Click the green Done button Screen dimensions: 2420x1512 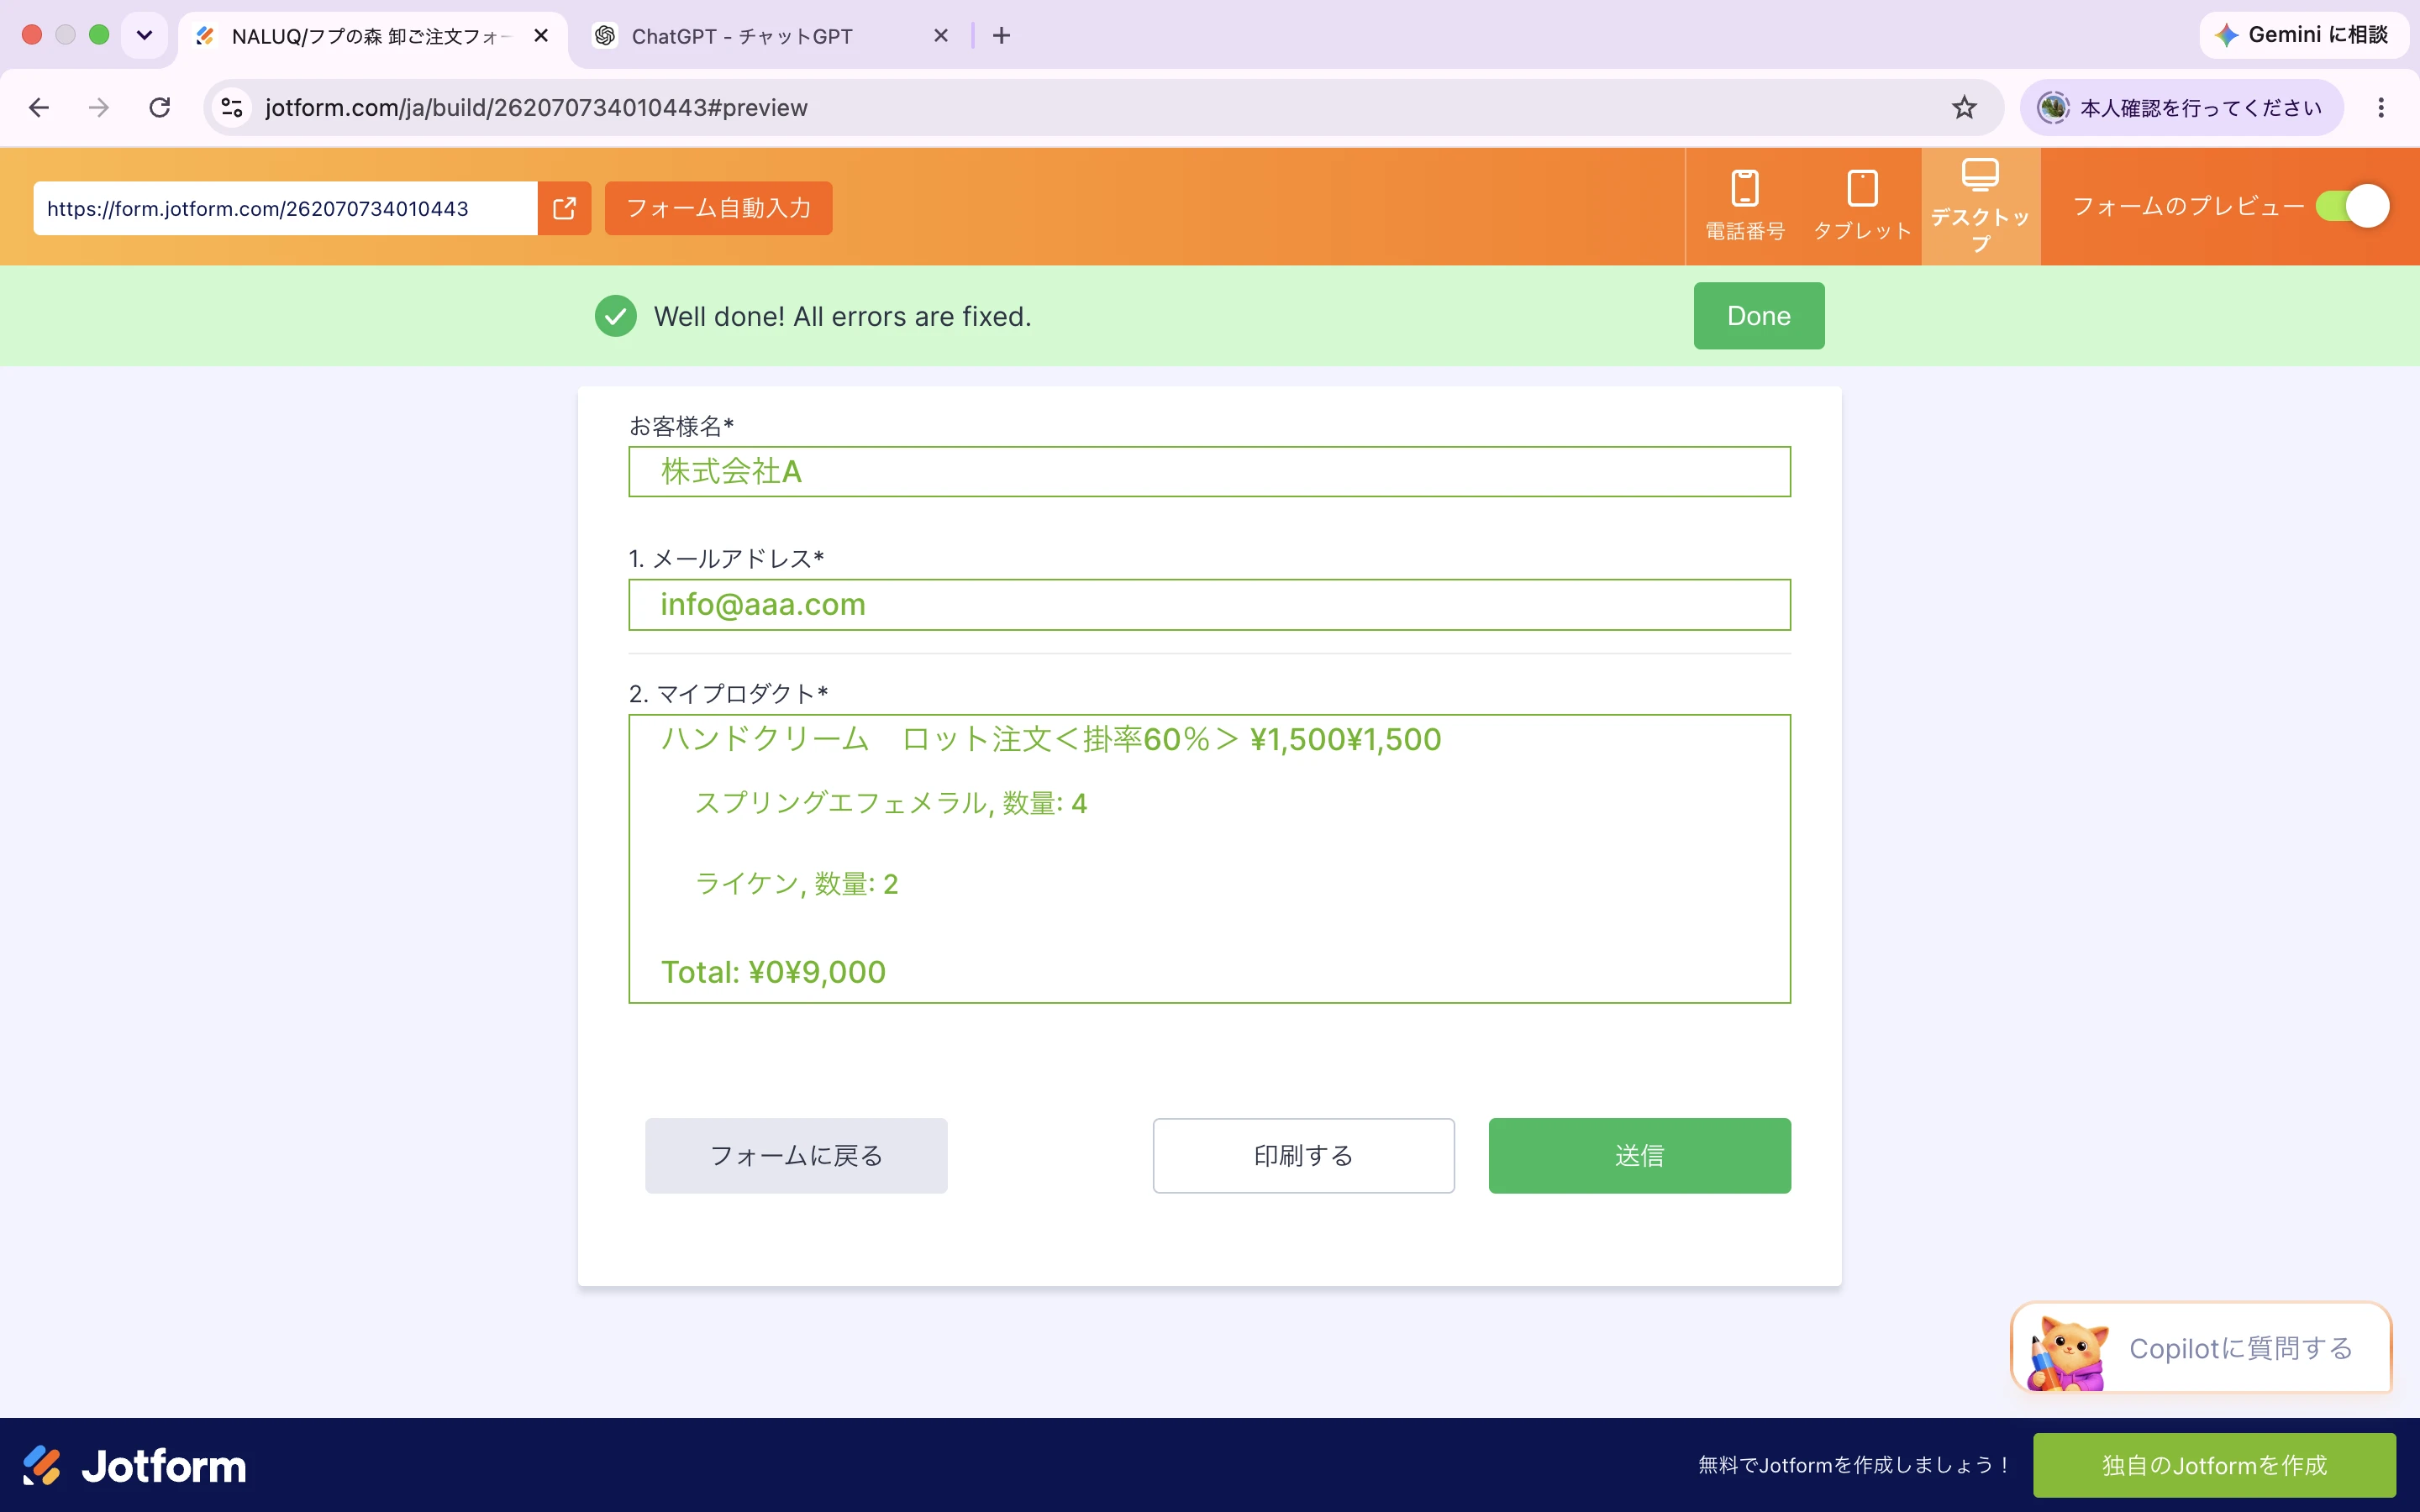(x=1758, y=316)
